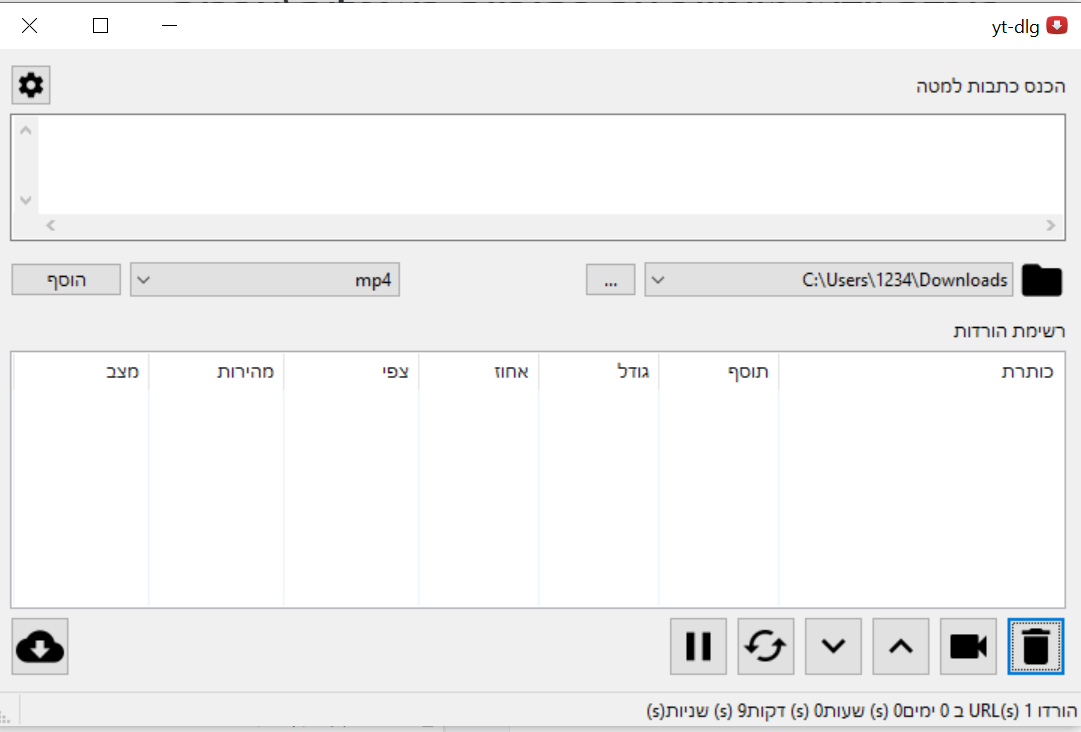Click the "..." browse button

click(x=610, y=281)
